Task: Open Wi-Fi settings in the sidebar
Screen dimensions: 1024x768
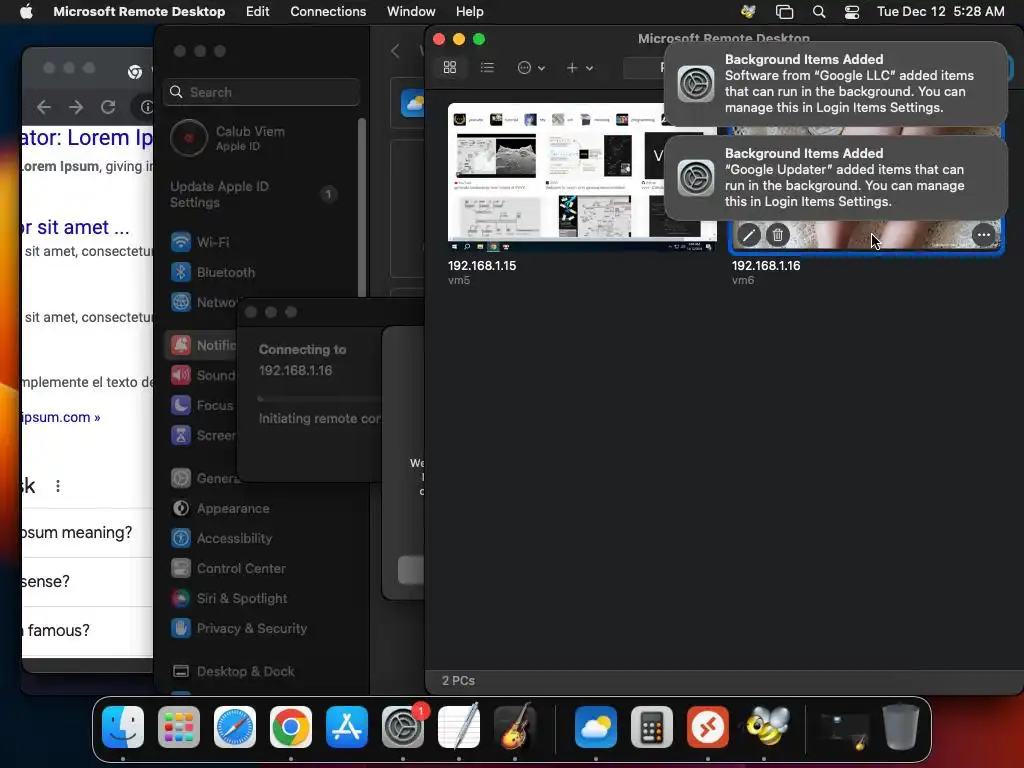Action: tap(261, 242)
